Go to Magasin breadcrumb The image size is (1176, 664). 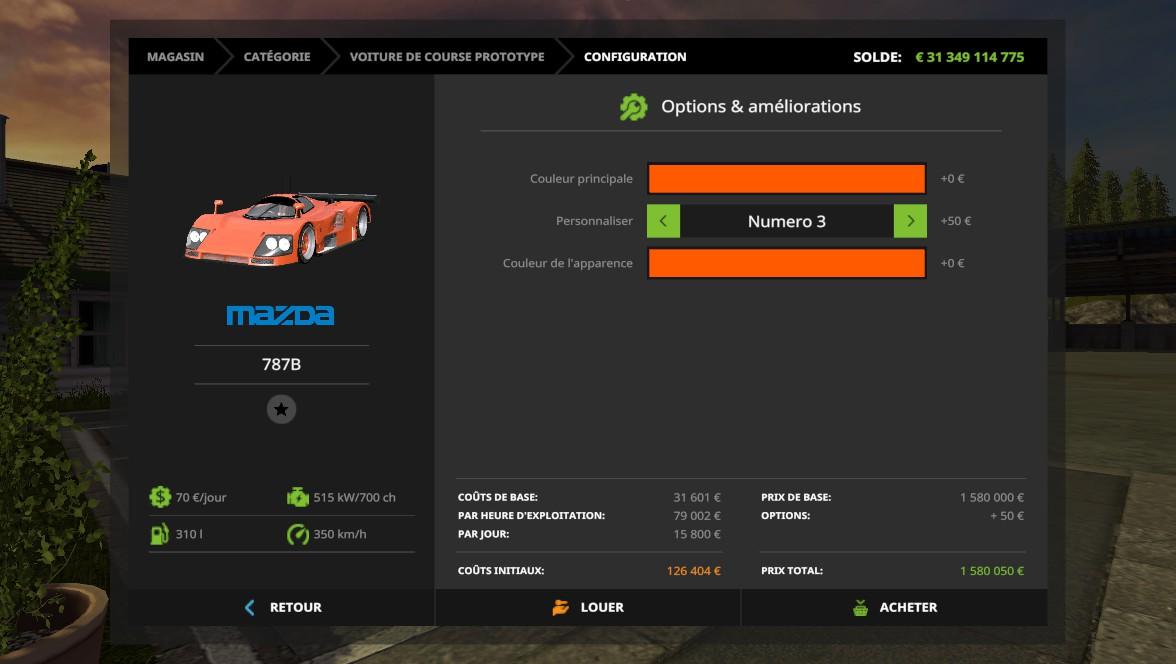pyautogui.click(x=175, y=57)
